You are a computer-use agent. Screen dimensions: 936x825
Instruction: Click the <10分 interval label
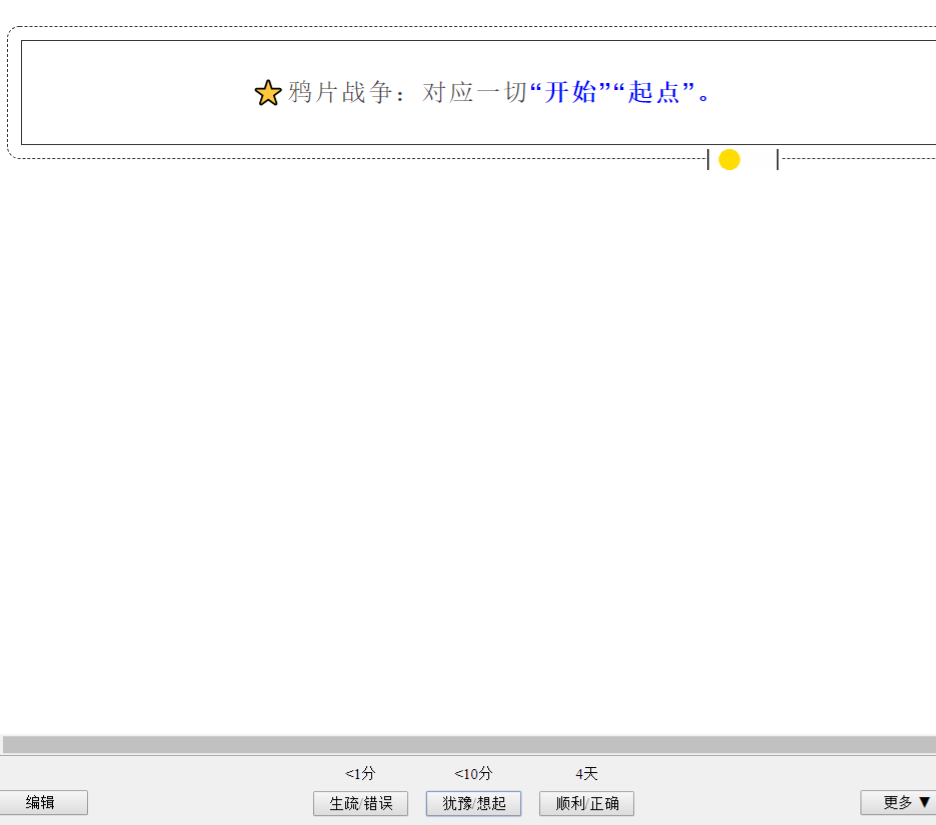point(473,774)
